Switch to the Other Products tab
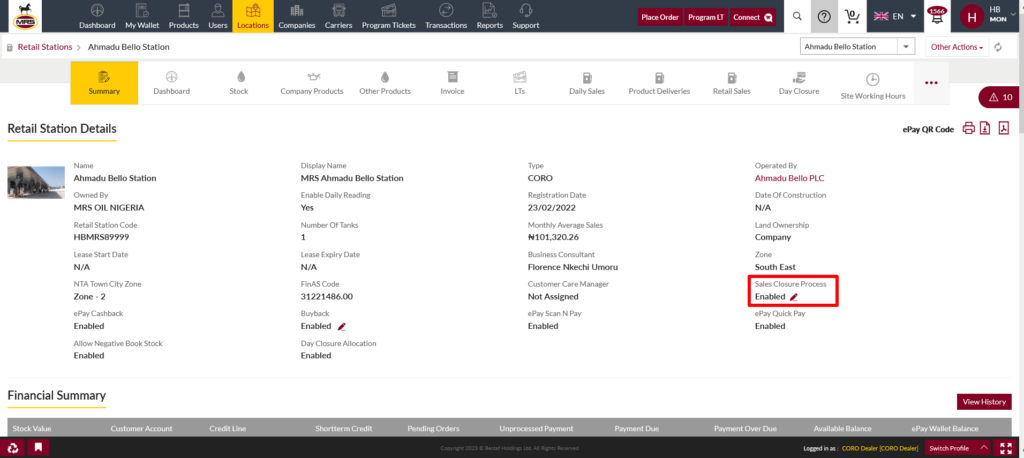The height and width of the screenshot is (458, 1024). point(385,83)
